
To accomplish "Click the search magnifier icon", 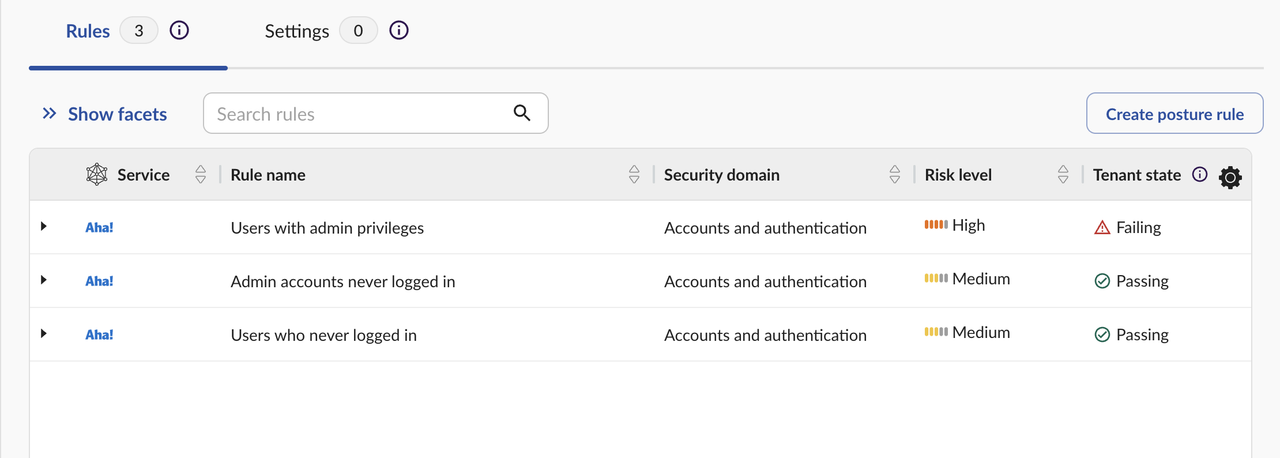I will [522, 113].
